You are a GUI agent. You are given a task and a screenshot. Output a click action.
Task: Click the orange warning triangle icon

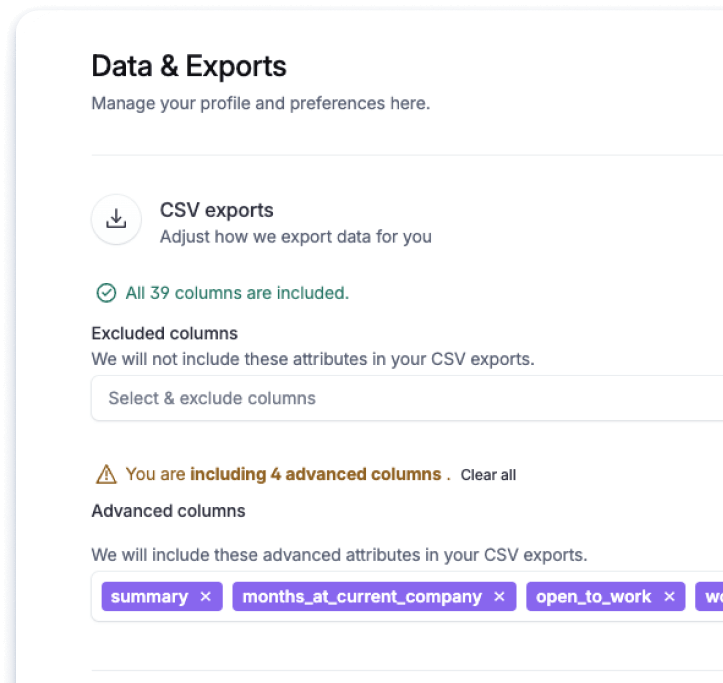pos(105,474)
